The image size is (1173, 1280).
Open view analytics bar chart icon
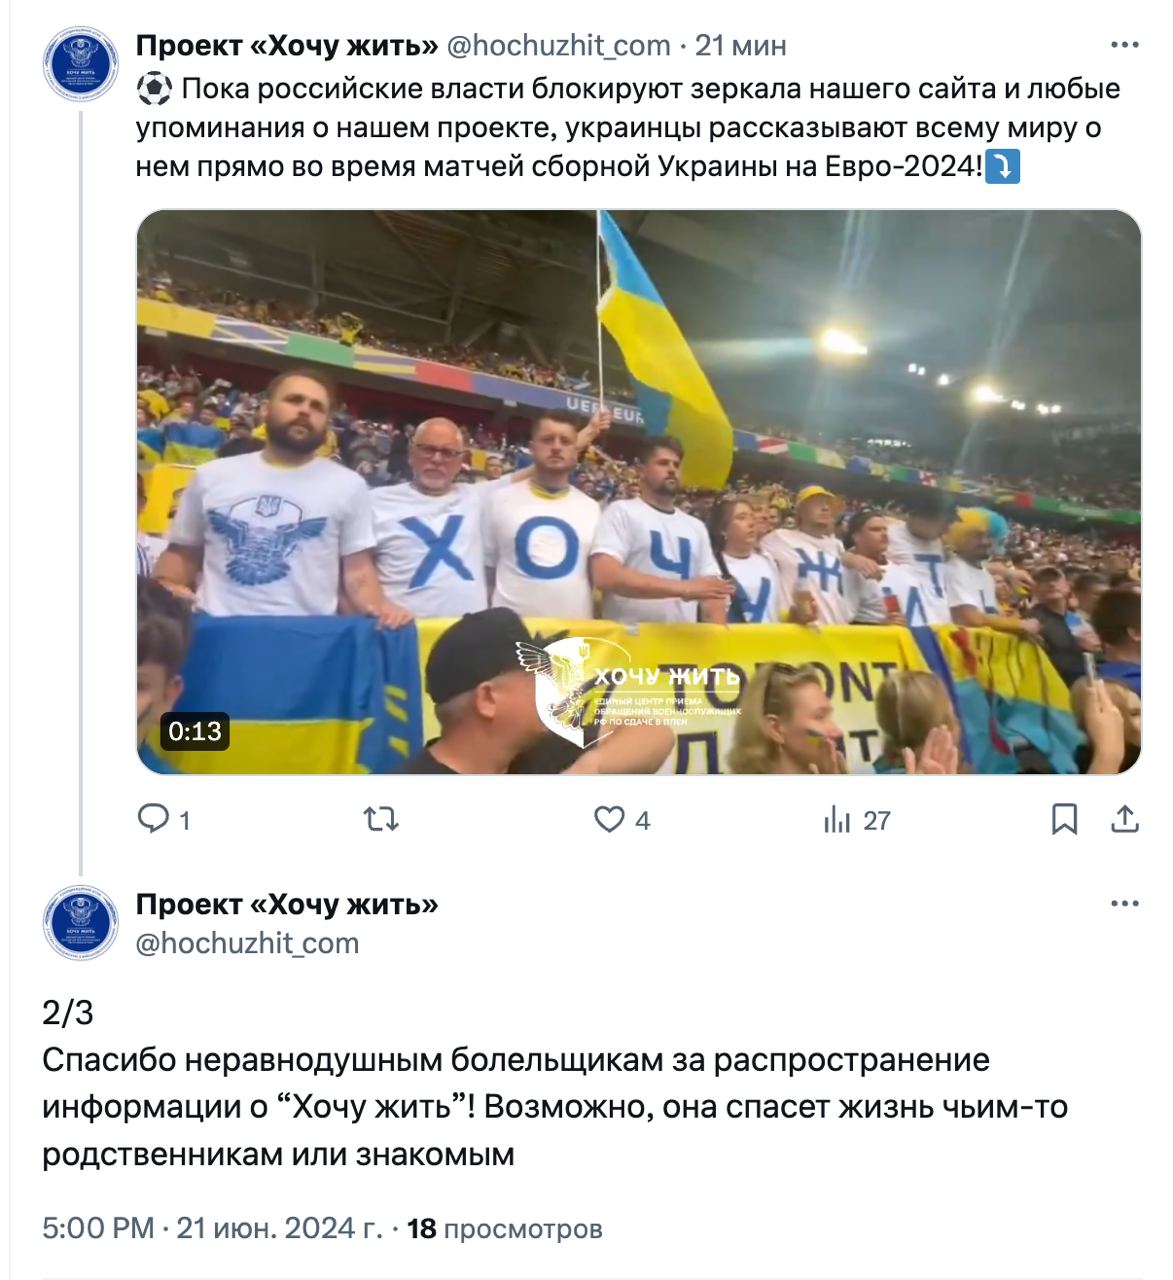pyautogui.click(x=837, y=820)
